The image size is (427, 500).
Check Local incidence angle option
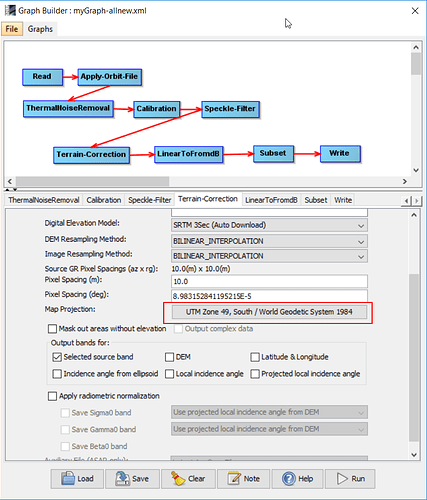pos(170,374)
